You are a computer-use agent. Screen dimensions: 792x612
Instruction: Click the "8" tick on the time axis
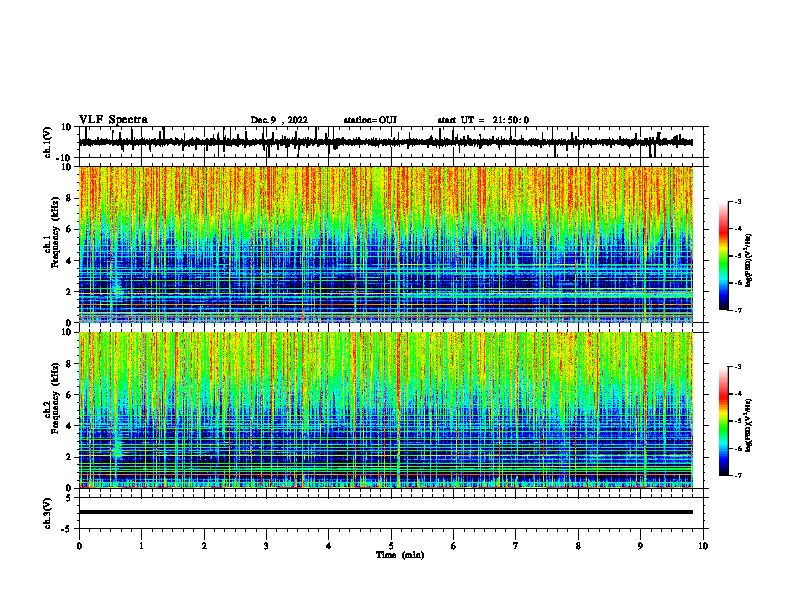tap(578, 546)
